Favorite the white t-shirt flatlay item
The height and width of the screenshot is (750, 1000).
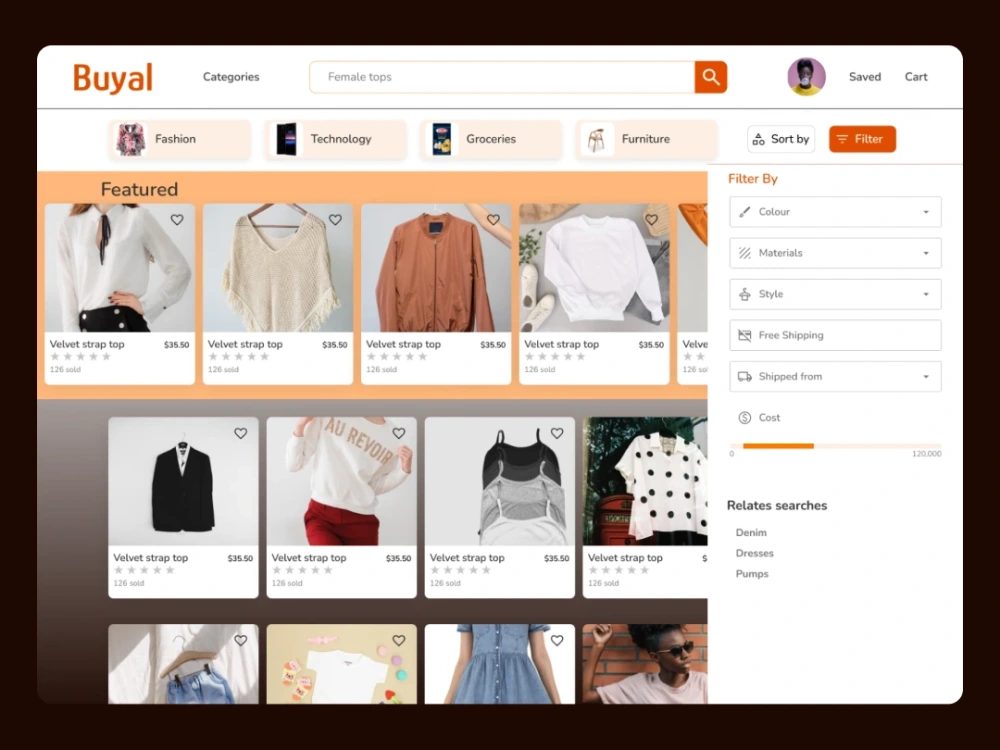(399, 640)
